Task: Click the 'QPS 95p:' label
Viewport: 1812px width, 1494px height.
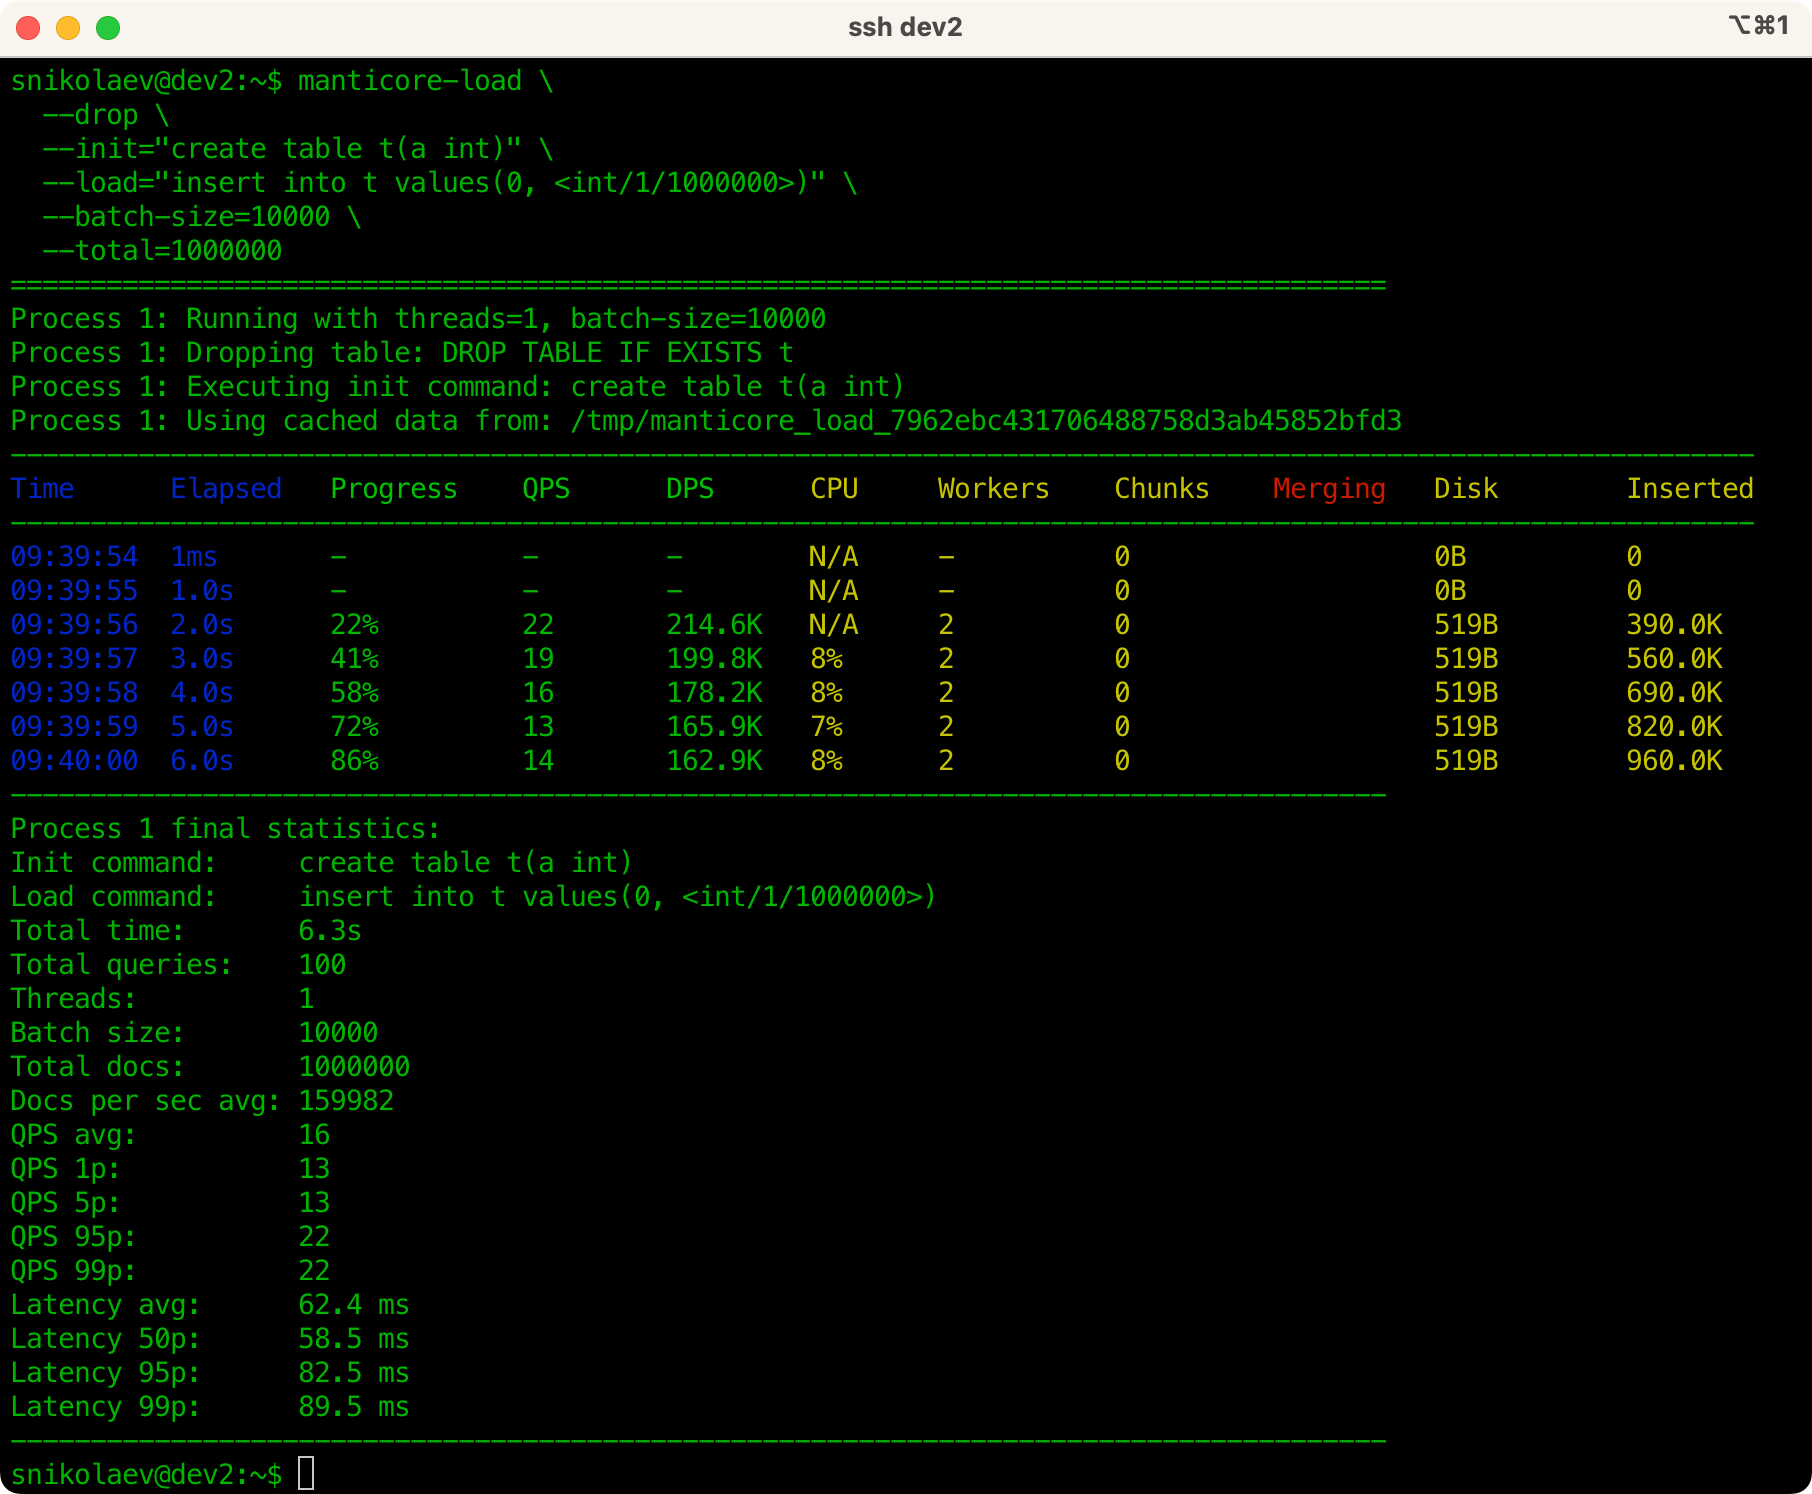Action: click(x=74, y=1237)
